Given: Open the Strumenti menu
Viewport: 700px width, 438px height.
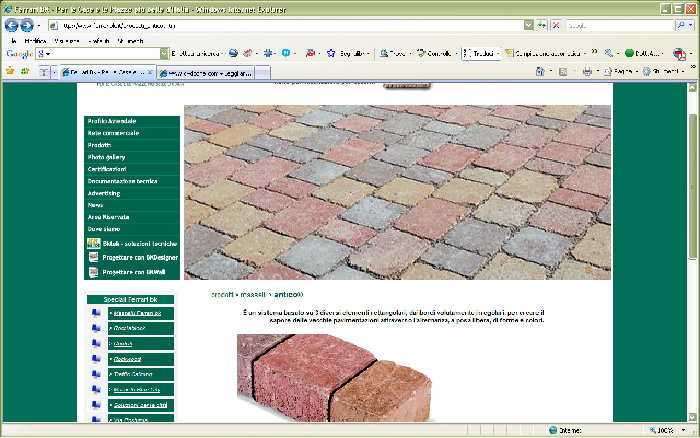Looking at the screenshot, I should pyautogui.click(x=130, y=41).
